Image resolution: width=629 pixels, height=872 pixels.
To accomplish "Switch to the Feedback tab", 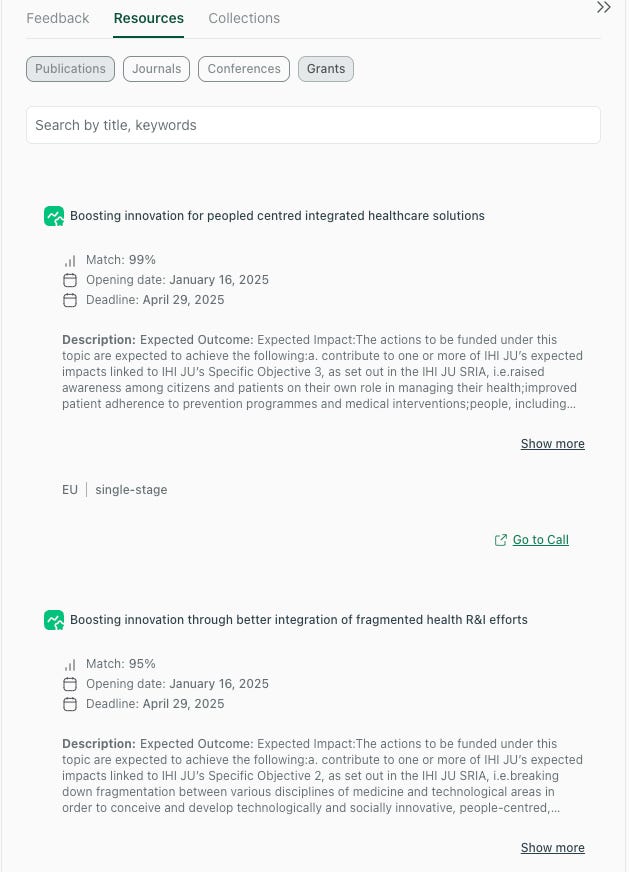I will click(57, 18).
